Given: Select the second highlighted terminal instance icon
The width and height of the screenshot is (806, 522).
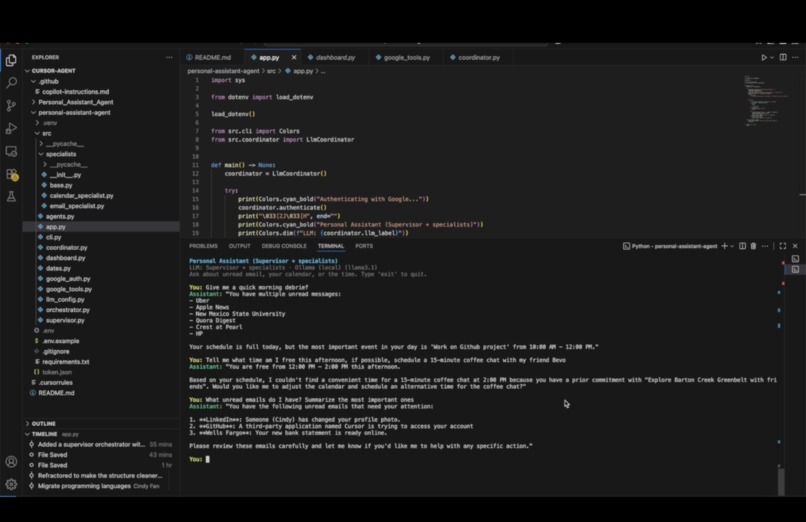Looking at the screenshot, I should [795, 269].
